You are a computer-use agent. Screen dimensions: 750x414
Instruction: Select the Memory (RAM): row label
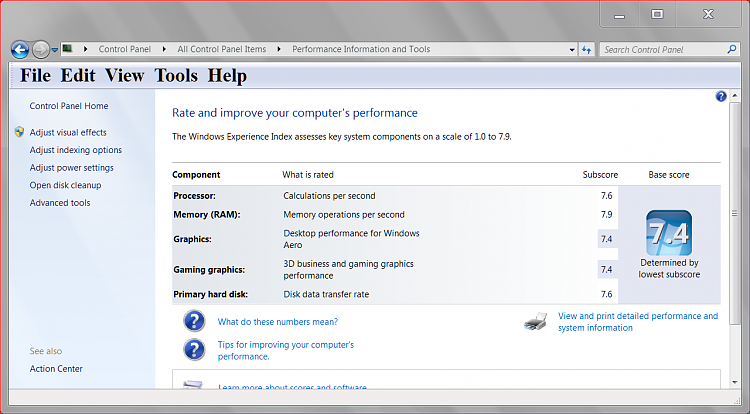[207, 215]
